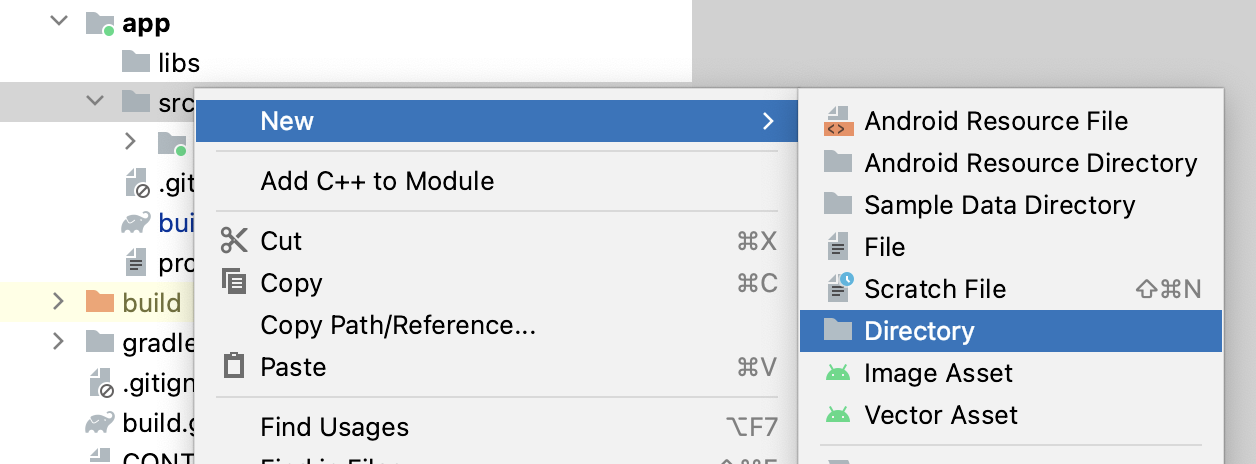
Task: Open the New submenu arrow
Action: point(768,121)
